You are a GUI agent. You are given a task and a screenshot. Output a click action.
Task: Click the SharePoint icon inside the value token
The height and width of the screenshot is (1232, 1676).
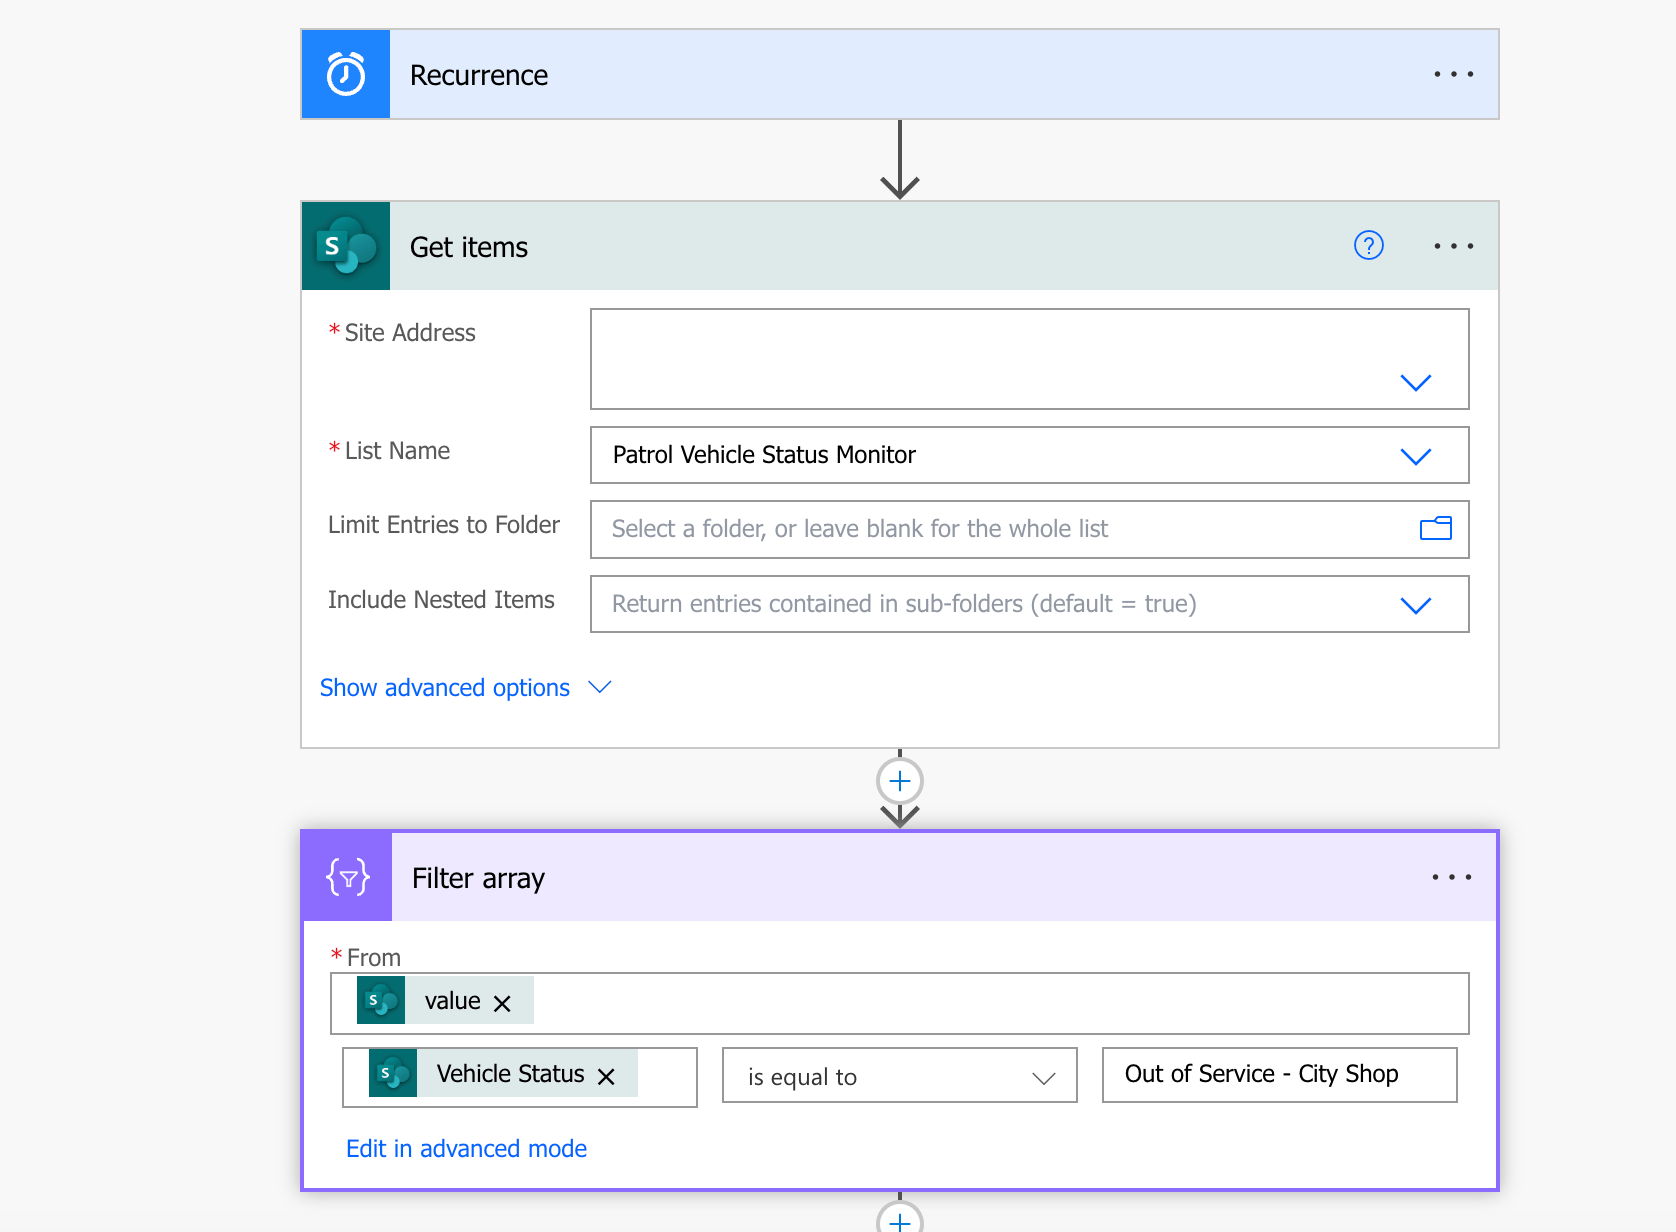point(381,999)
